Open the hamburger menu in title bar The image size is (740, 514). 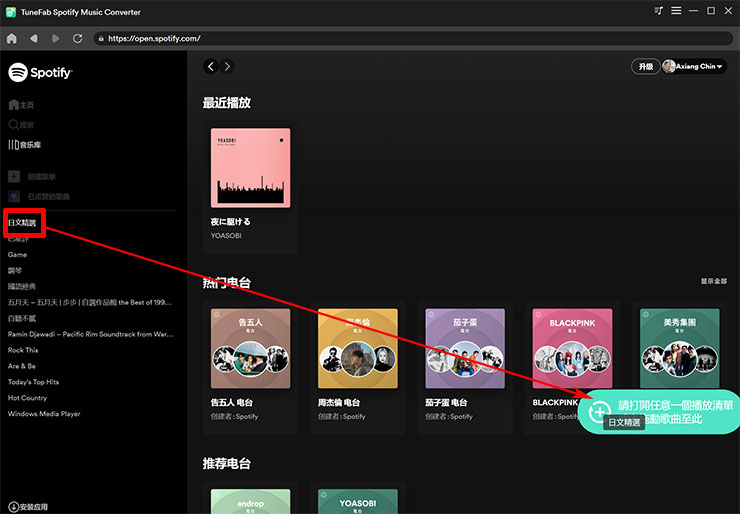[x=676, y=11]
